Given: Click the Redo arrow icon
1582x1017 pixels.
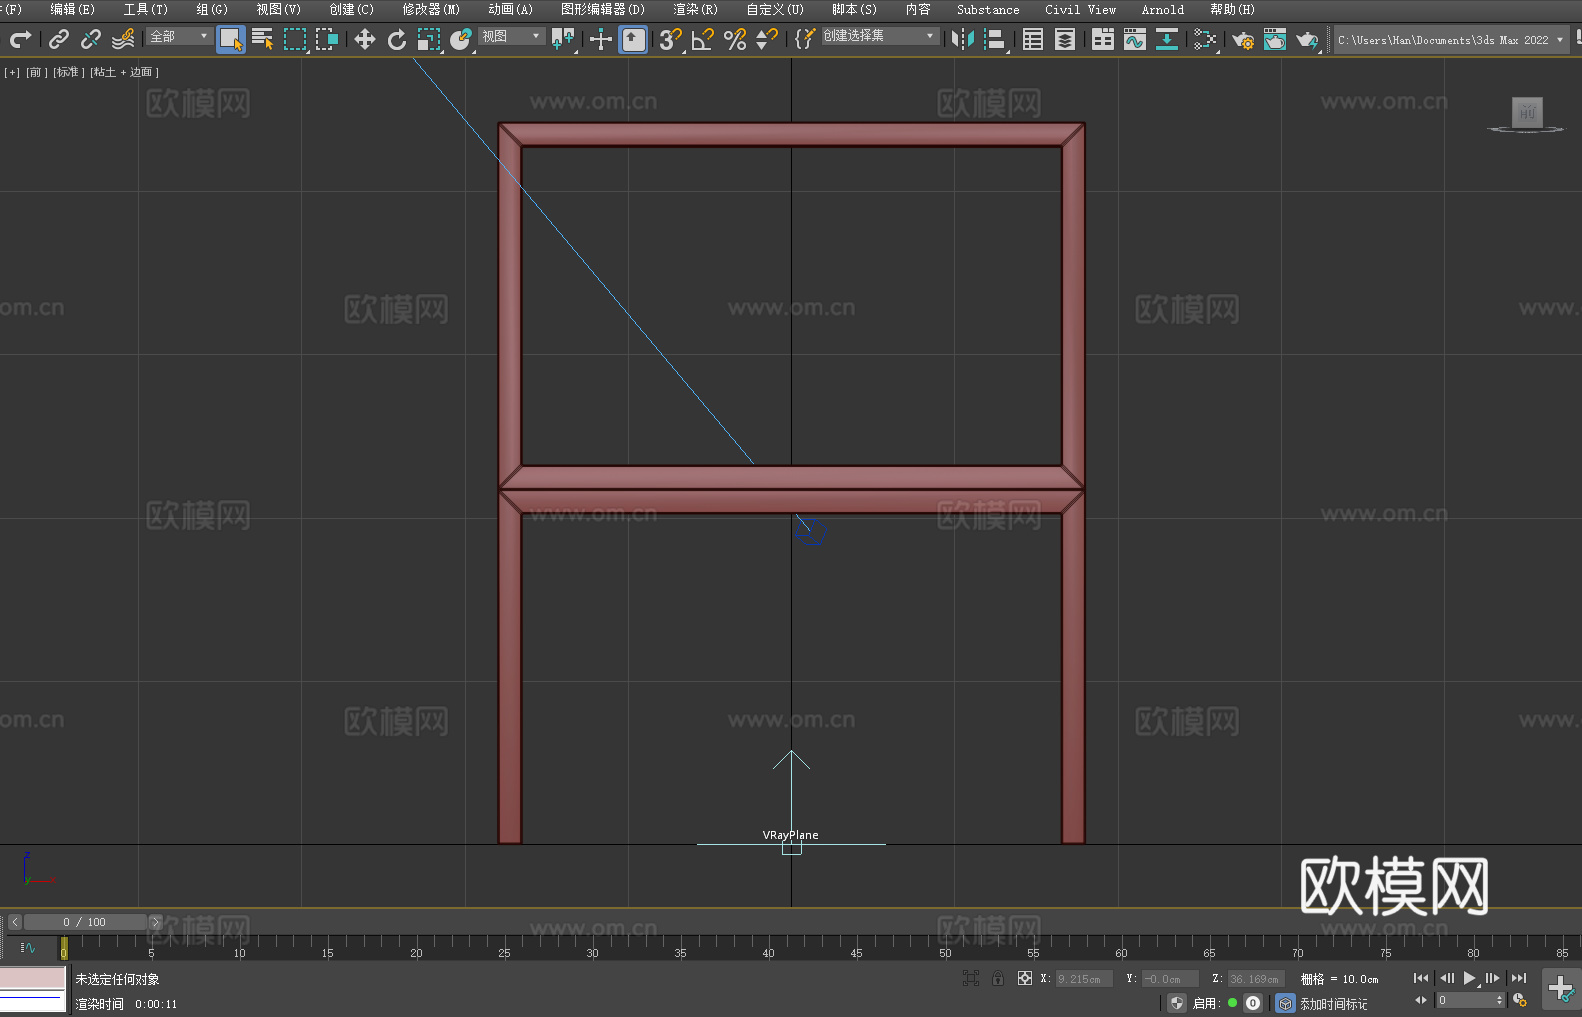Looking at the screenshot, I should tap(20, 39).
